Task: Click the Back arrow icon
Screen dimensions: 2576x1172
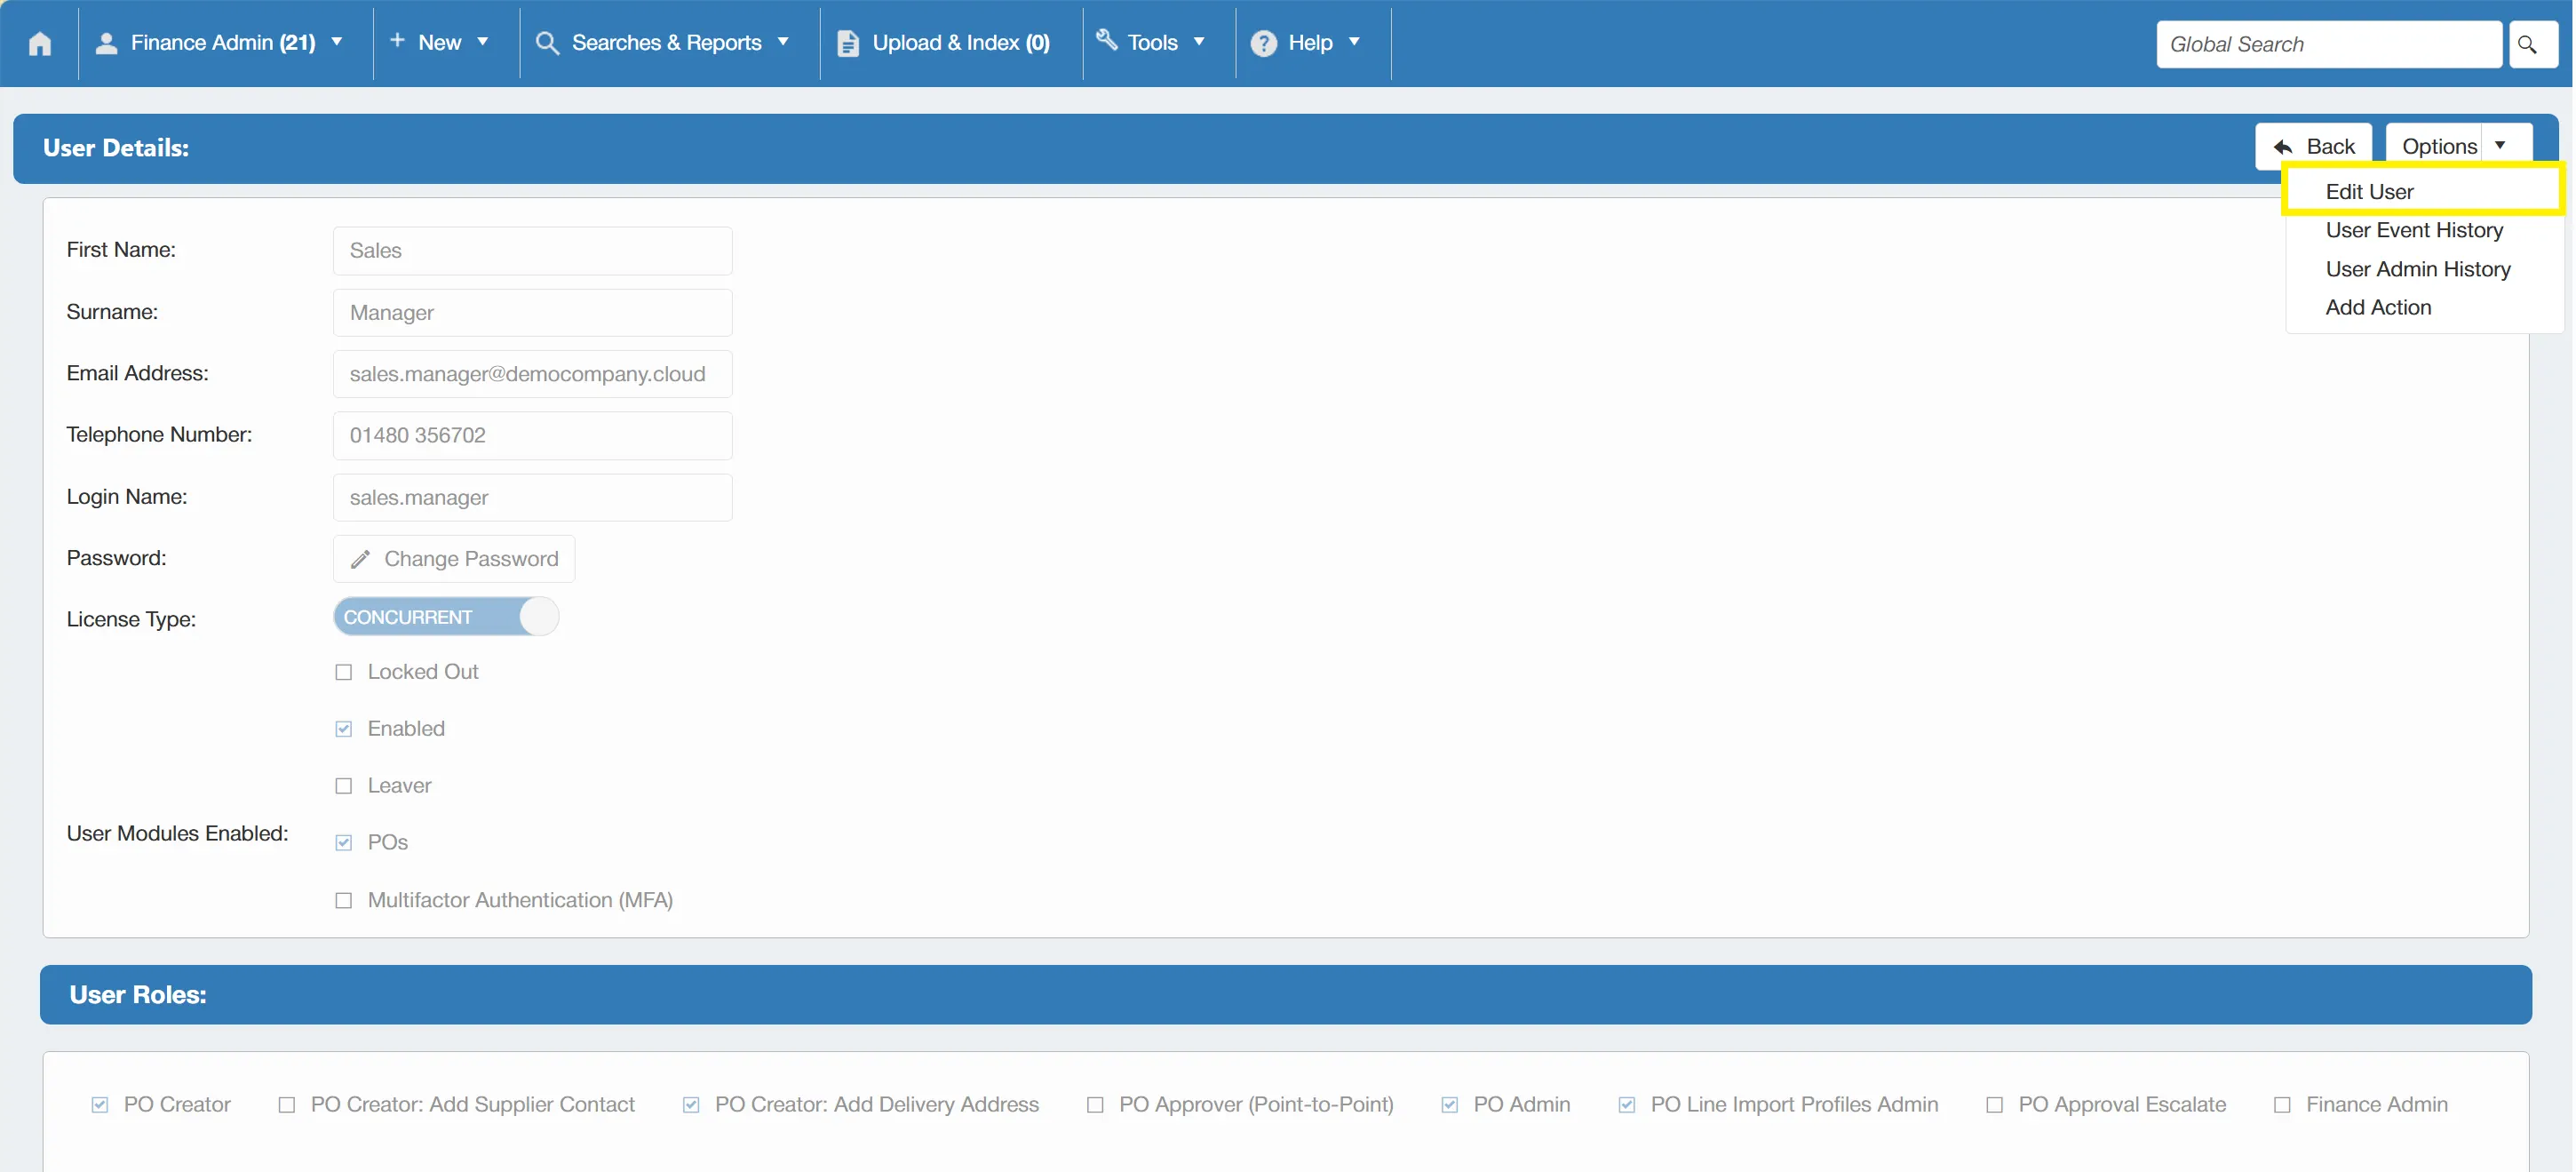Action: (x=2283, y=147)
